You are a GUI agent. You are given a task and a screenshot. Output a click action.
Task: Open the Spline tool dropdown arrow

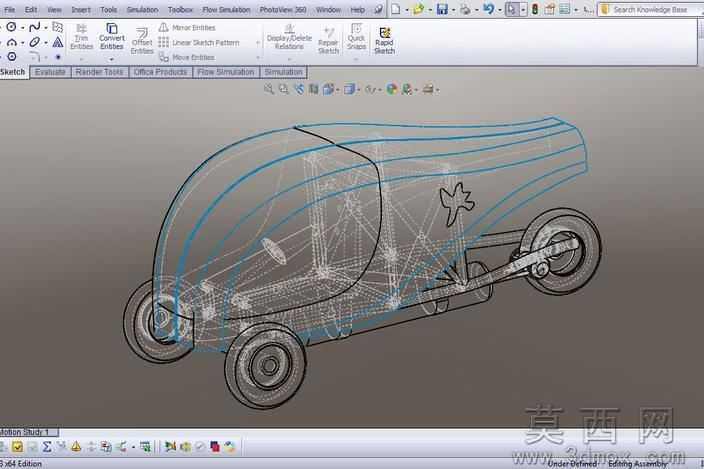click(46, 28)
